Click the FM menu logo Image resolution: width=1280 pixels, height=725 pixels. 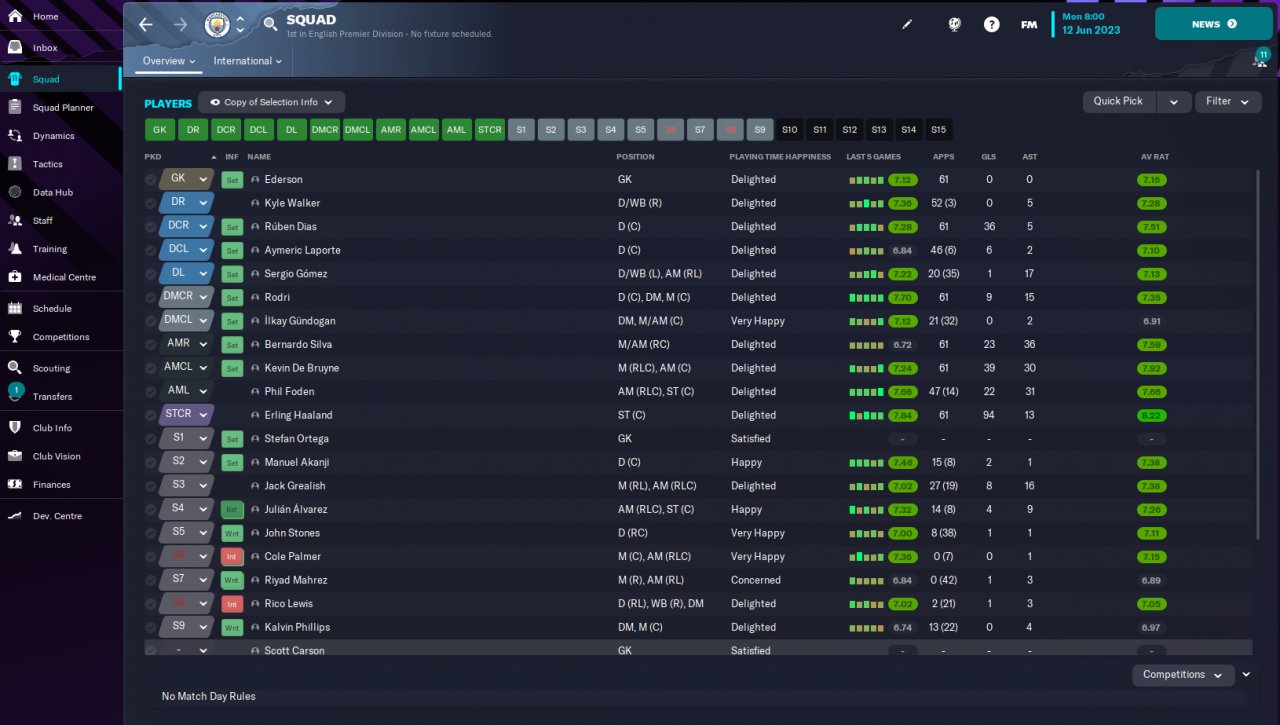[x=1028, y=24]
